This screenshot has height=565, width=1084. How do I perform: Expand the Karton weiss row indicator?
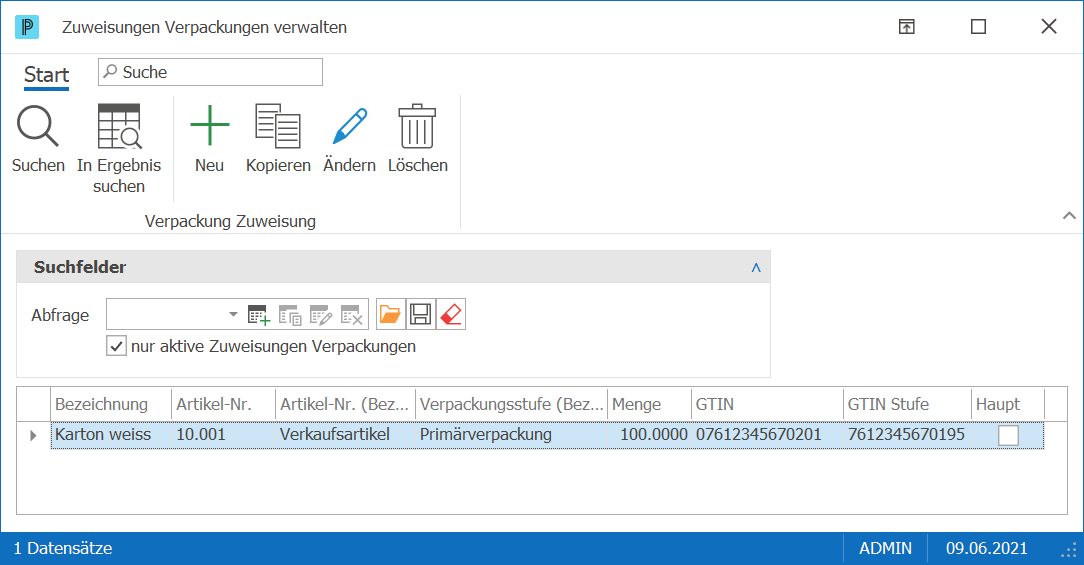(x=33, y=435)
